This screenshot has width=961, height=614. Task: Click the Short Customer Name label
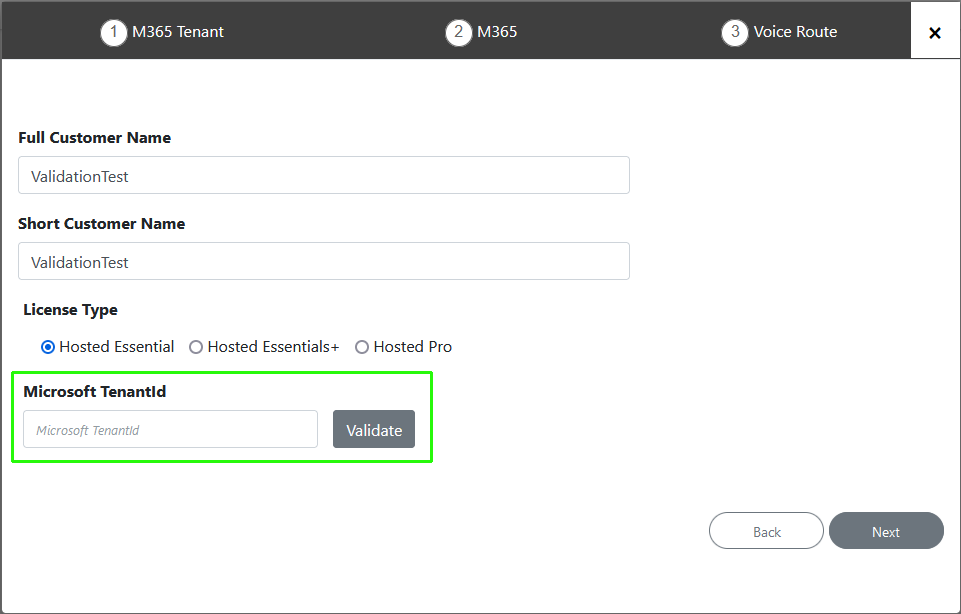tap(101, 224)
